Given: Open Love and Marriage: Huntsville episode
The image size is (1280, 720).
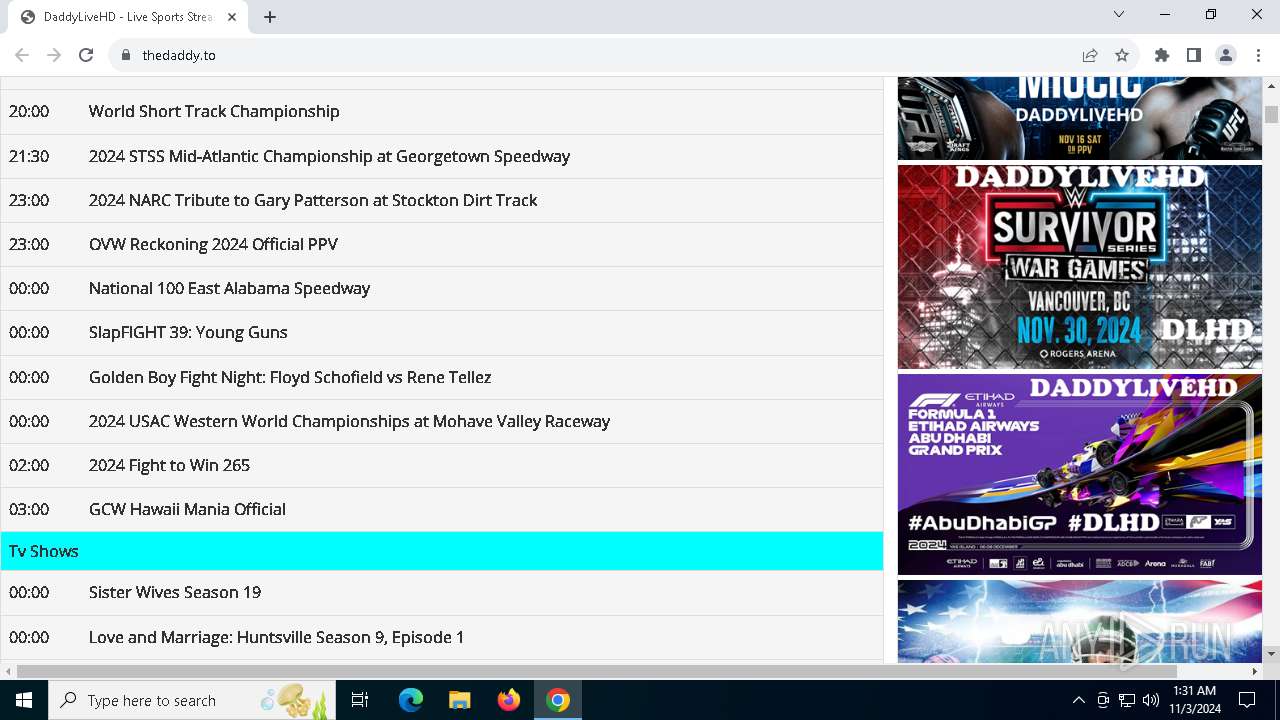Looking at the screenshot, I should (276, 637).
